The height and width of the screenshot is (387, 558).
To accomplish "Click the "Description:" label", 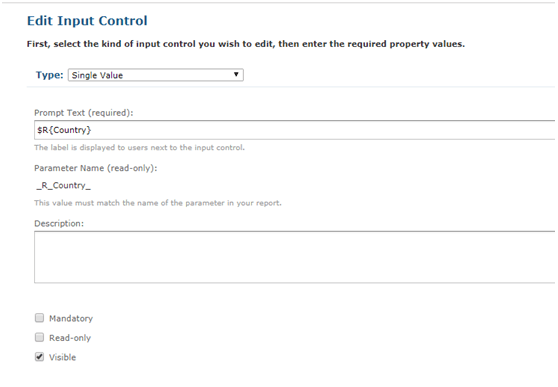I will click(x=59, y=224).
